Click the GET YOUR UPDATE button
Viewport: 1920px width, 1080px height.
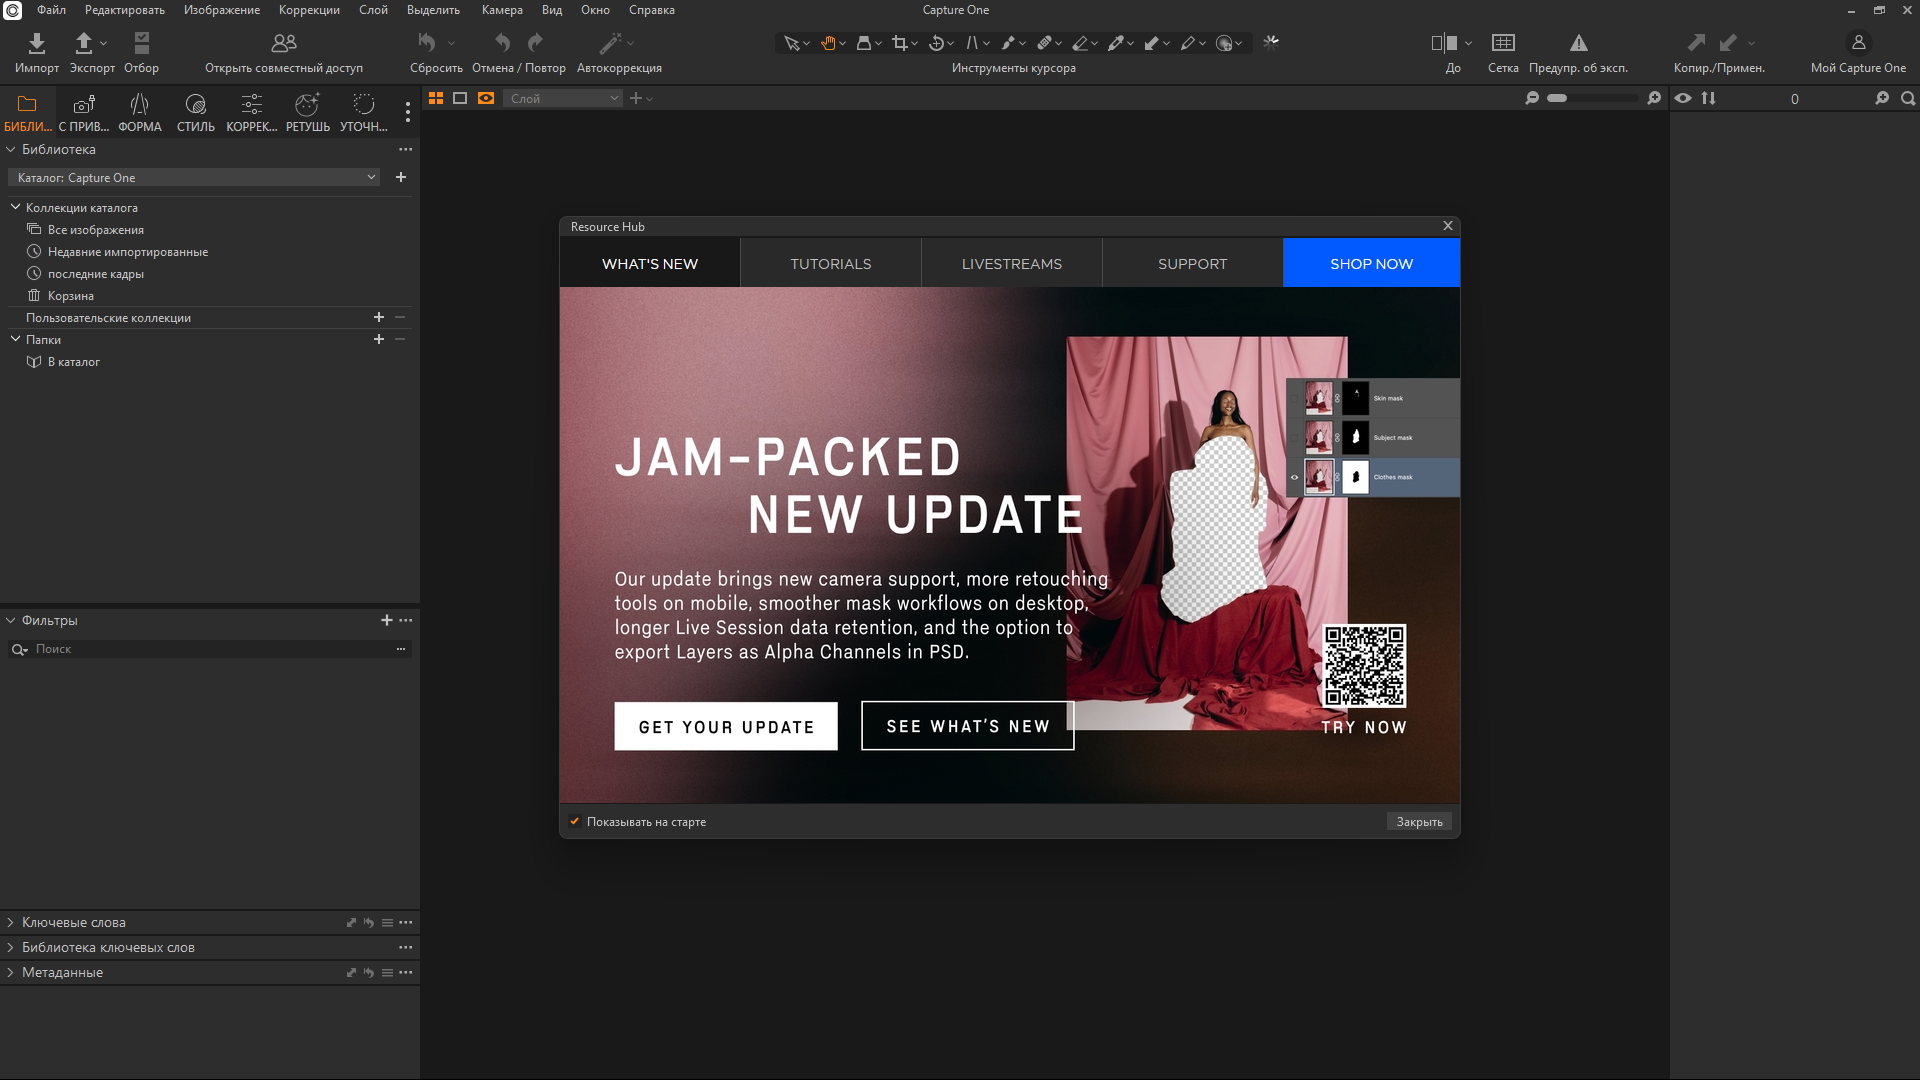[726, 727]
